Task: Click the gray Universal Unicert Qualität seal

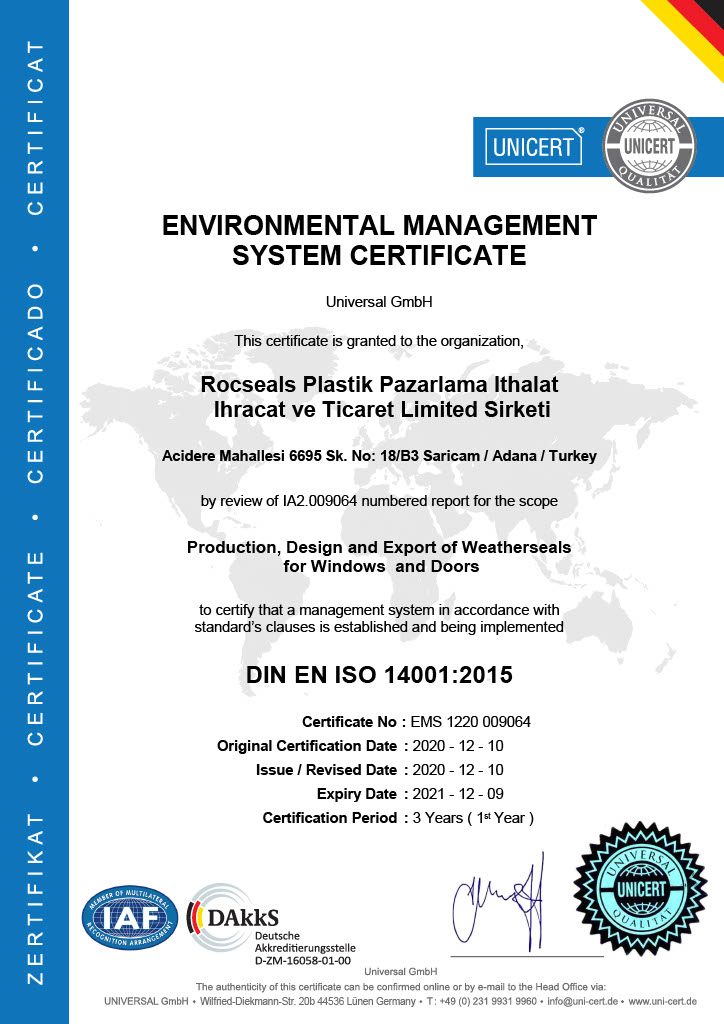Action: (649, 146)
